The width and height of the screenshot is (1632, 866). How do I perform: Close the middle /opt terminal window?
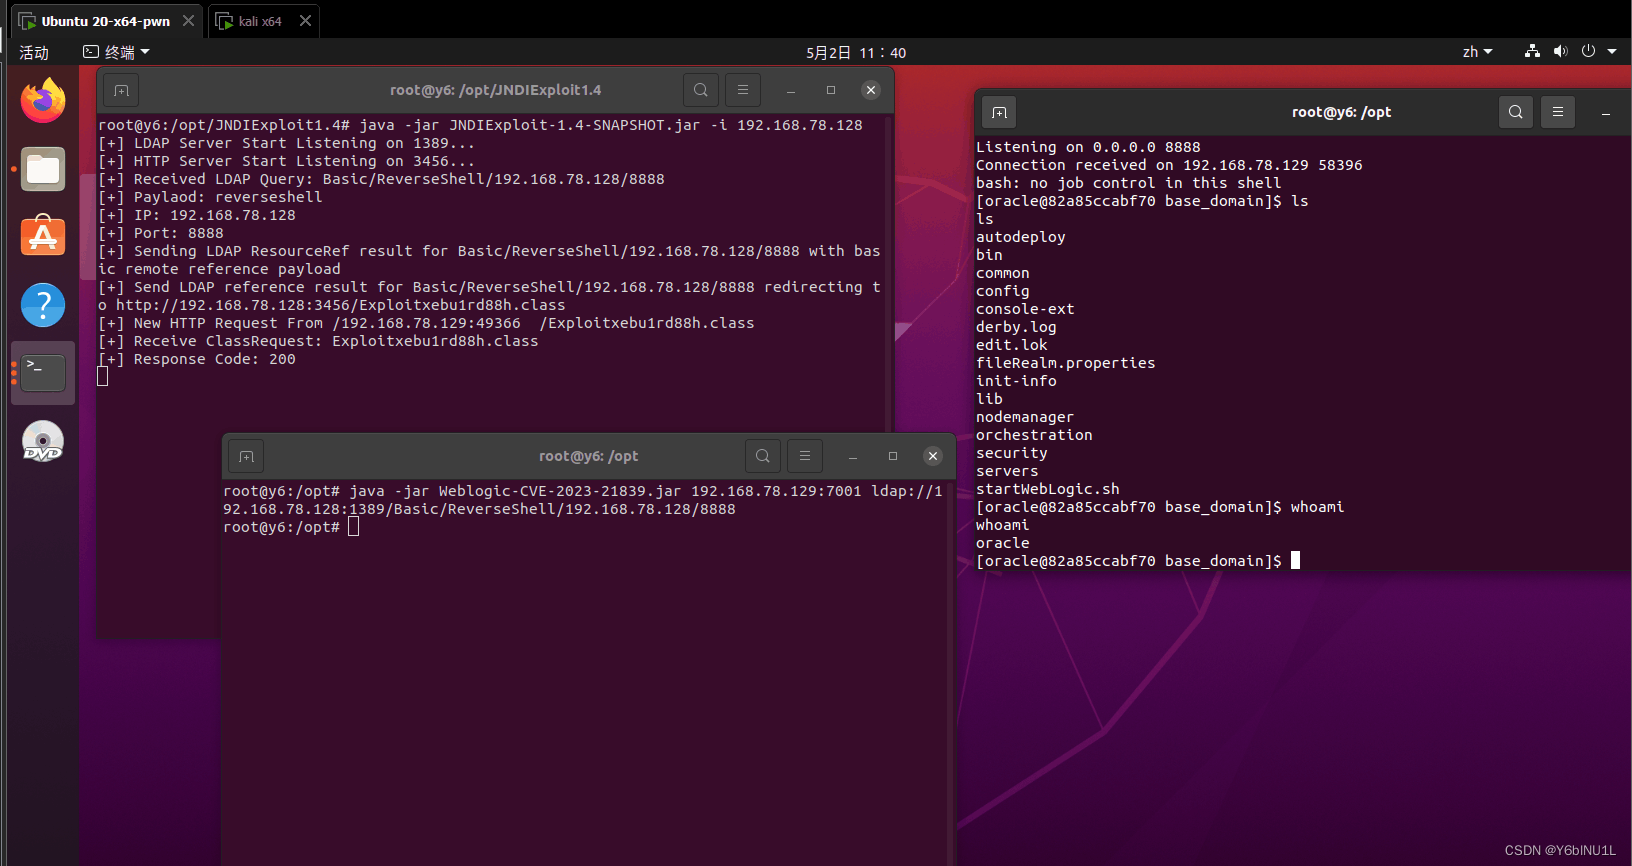pos(933,456)
